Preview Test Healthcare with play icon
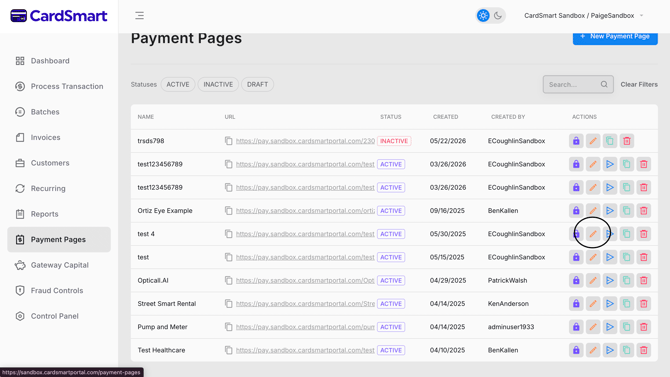Image resolution: width=670 pixels, height=377 pixels. (x=610, y=350)
